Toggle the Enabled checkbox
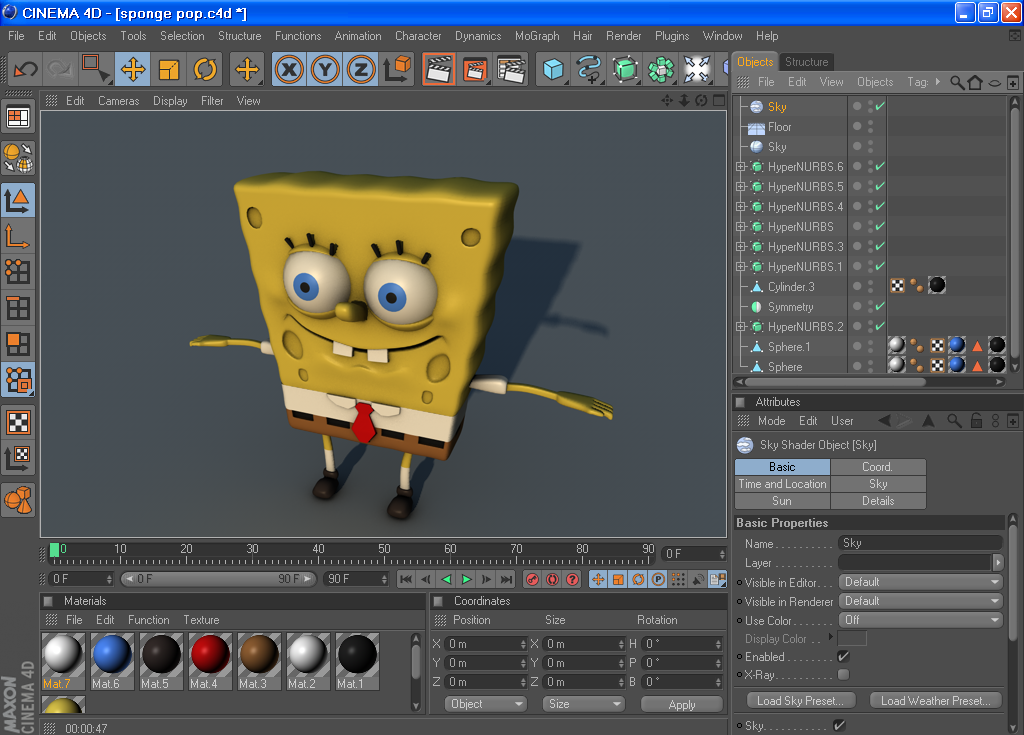The width and height of the screenshot is (1024, 735). click(x=843, y=657)
